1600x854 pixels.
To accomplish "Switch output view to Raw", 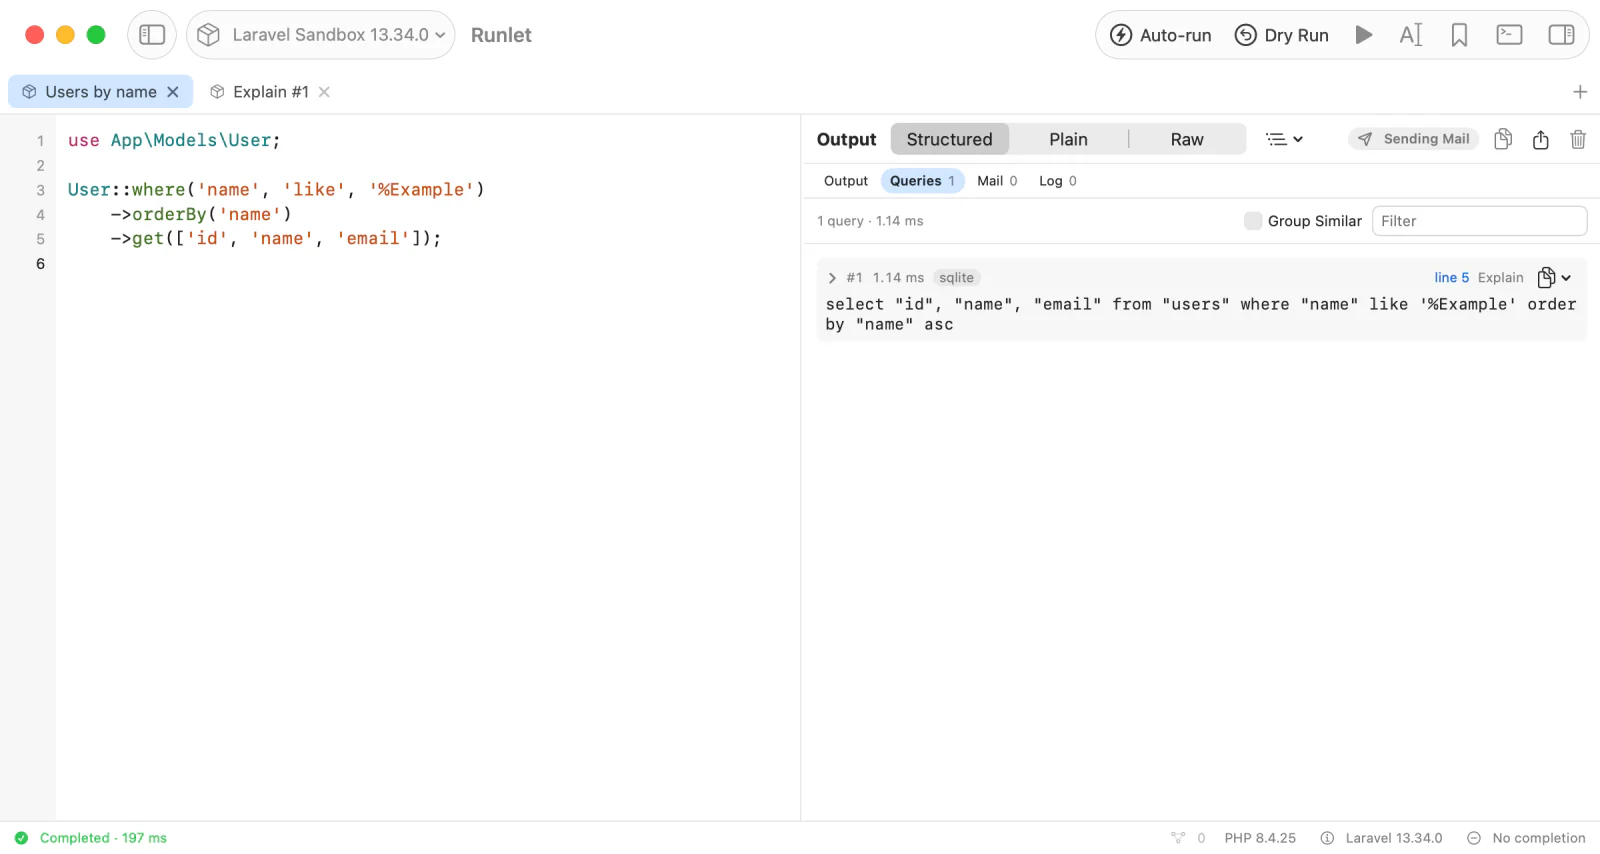I will pos(1187,139).
